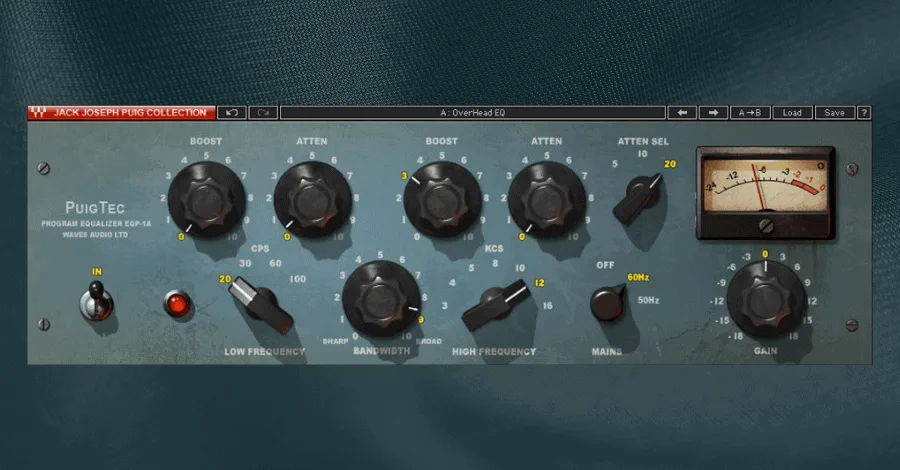
Task: Open help with question mark button
Action: click(864, 112)
